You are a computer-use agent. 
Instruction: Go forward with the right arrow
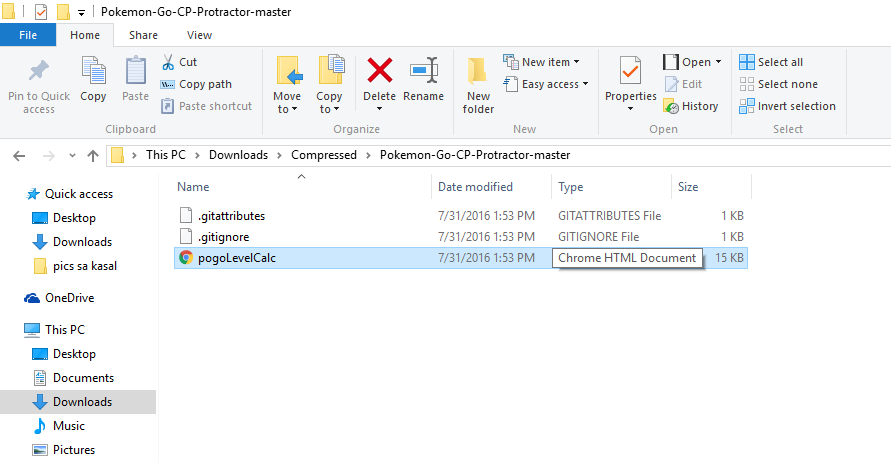49,156
